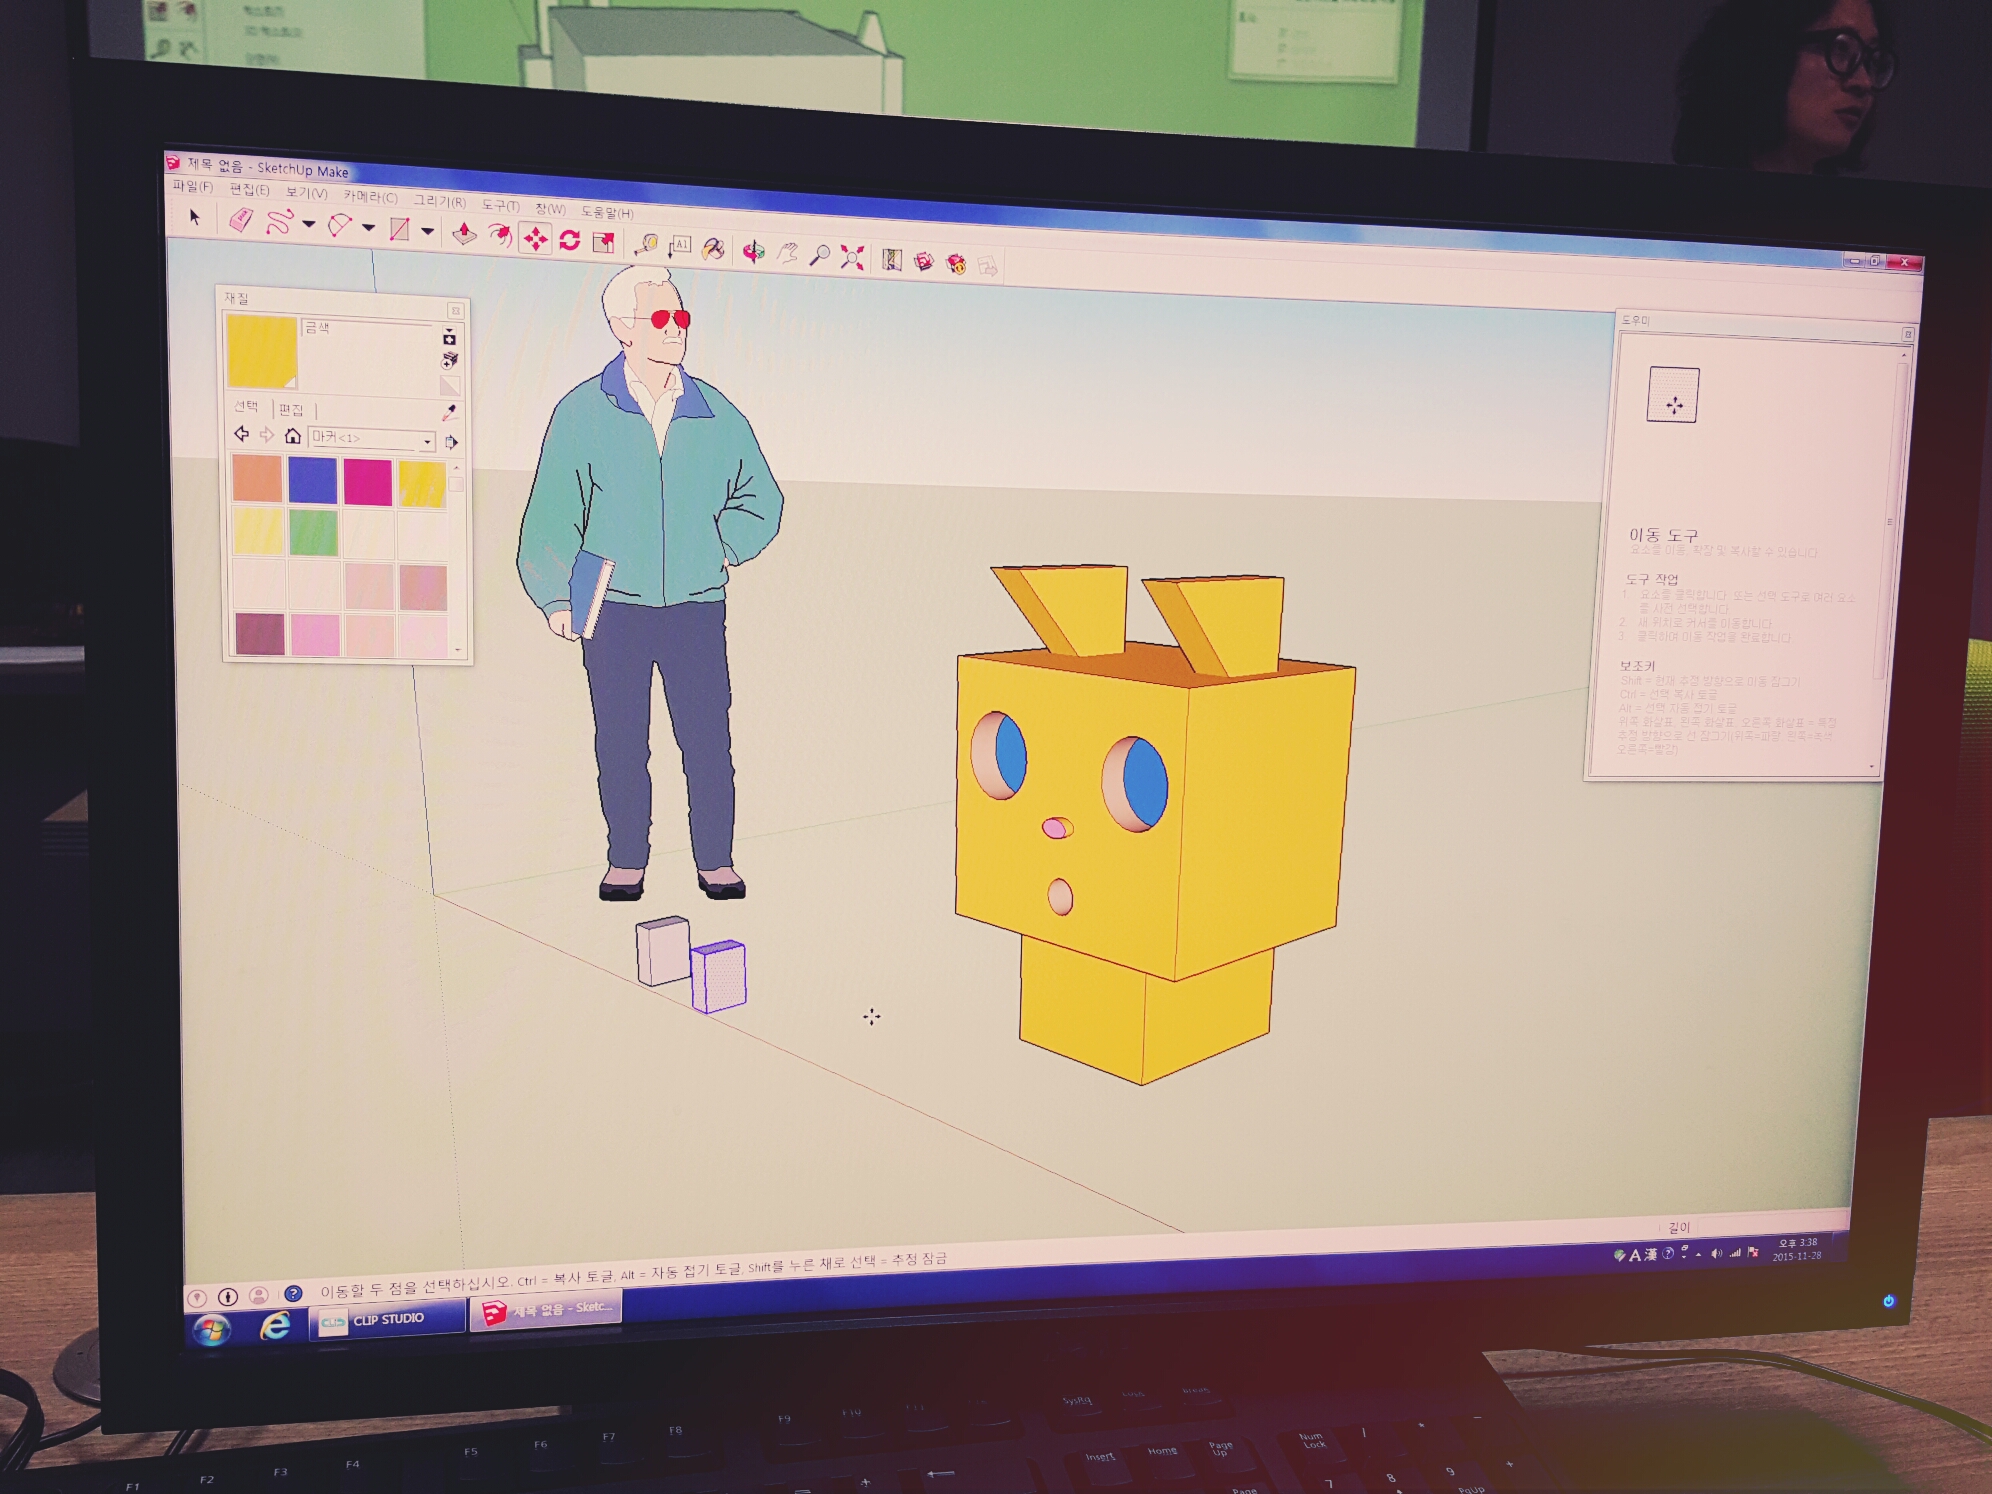This screenshot has height=1494, width=1992.
Task: Select the arrow Select tool
Action: 195,217
